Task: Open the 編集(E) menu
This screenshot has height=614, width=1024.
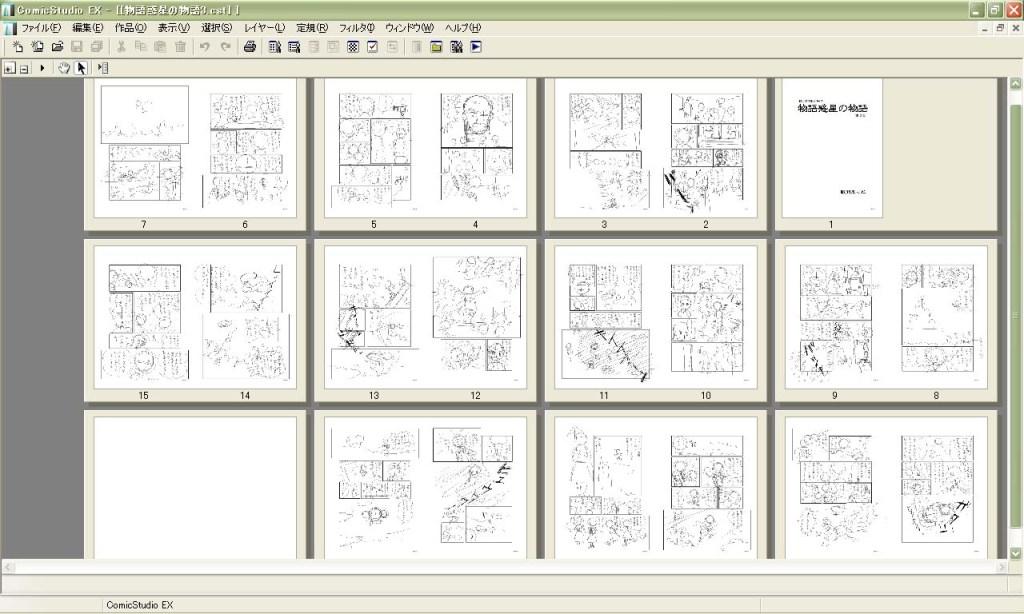Action: (x=88, y=27)
